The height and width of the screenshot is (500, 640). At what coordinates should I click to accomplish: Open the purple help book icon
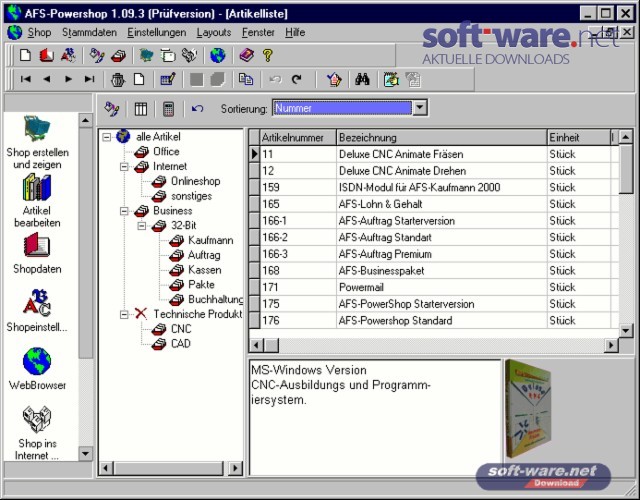coord(247,55)
